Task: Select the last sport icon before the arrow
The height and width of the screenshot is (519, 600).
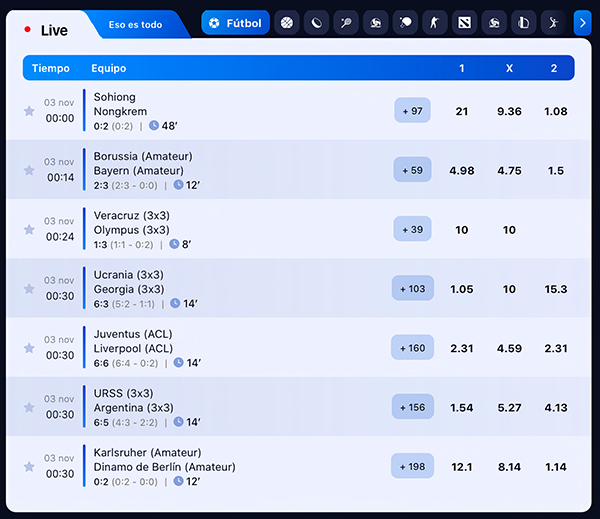Action: 552,23
